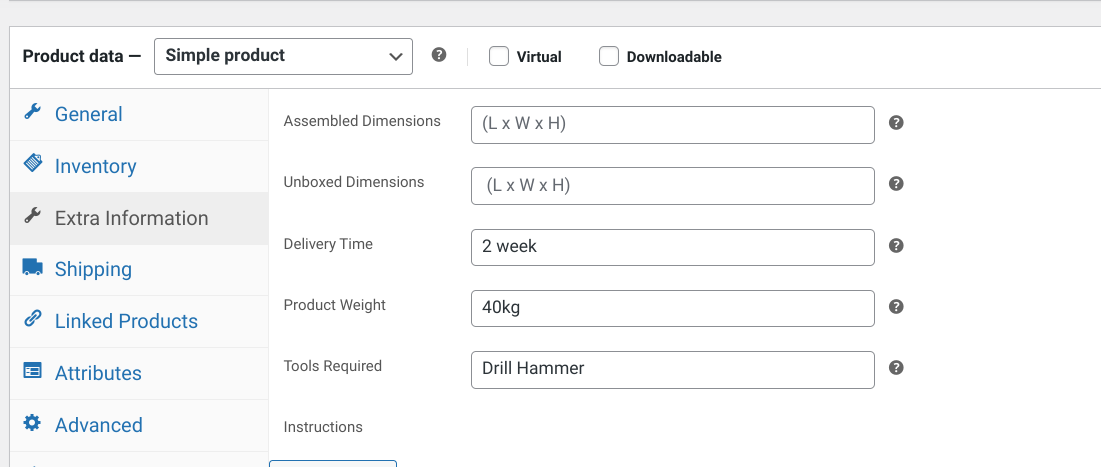This screenshot has height=467, width=1101.
Task: Open the Simple product type dropdown
Action: coord(283,56)
